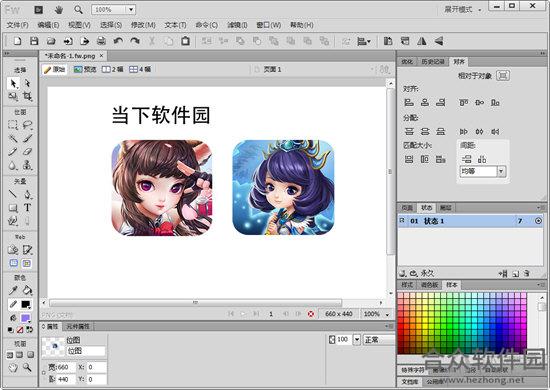Open the 滤镜 menu

tap(237, 25)
